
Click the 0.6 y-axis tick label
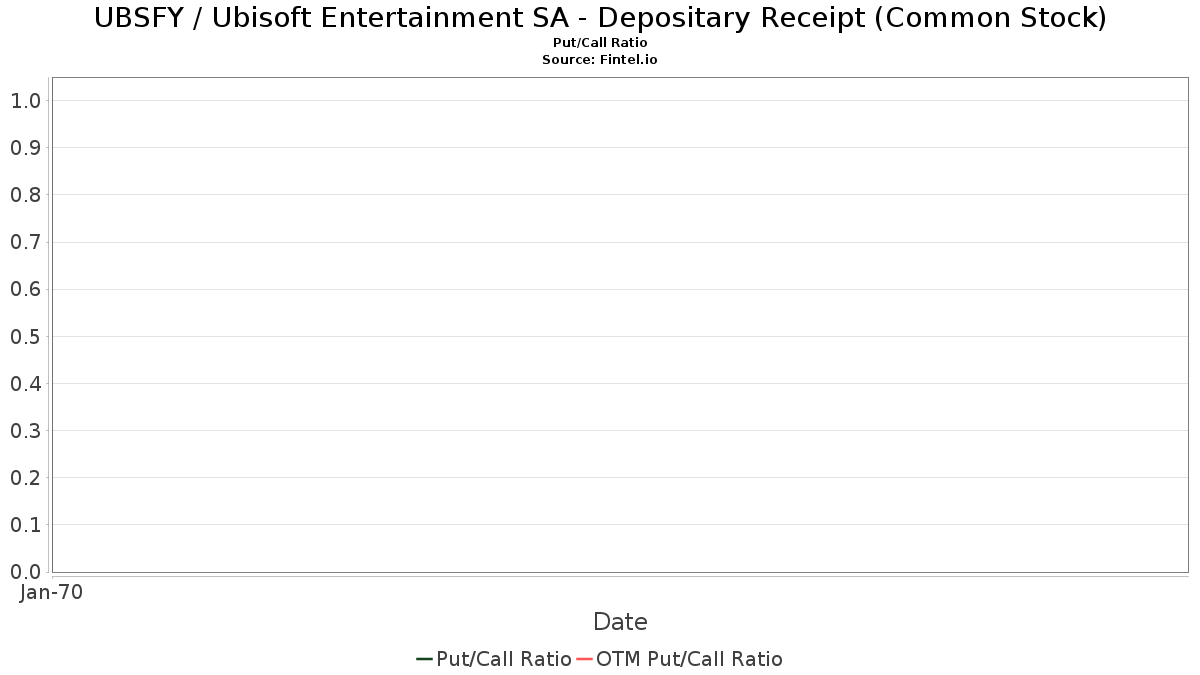coord(25,290)
